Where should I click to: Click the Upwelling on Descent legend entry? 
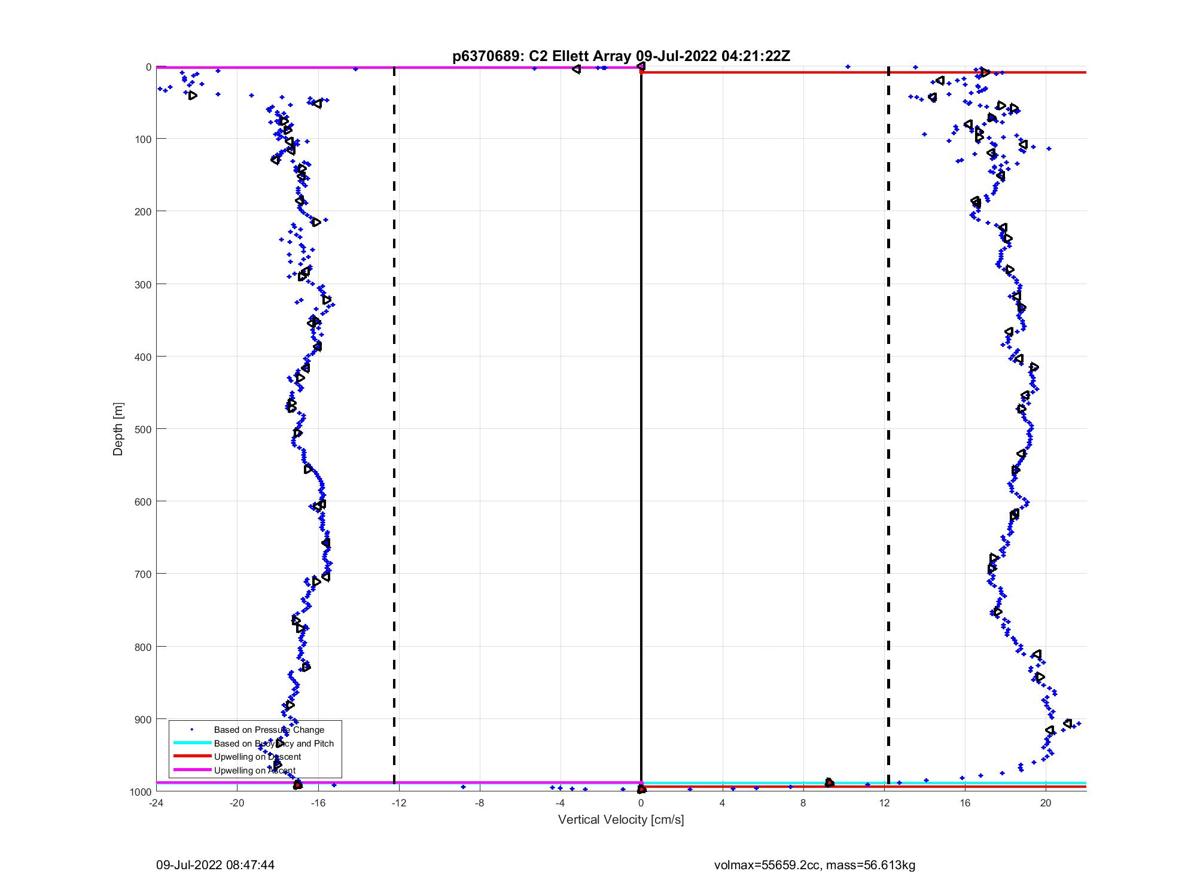pyautogui.click(x=258, y=757)
